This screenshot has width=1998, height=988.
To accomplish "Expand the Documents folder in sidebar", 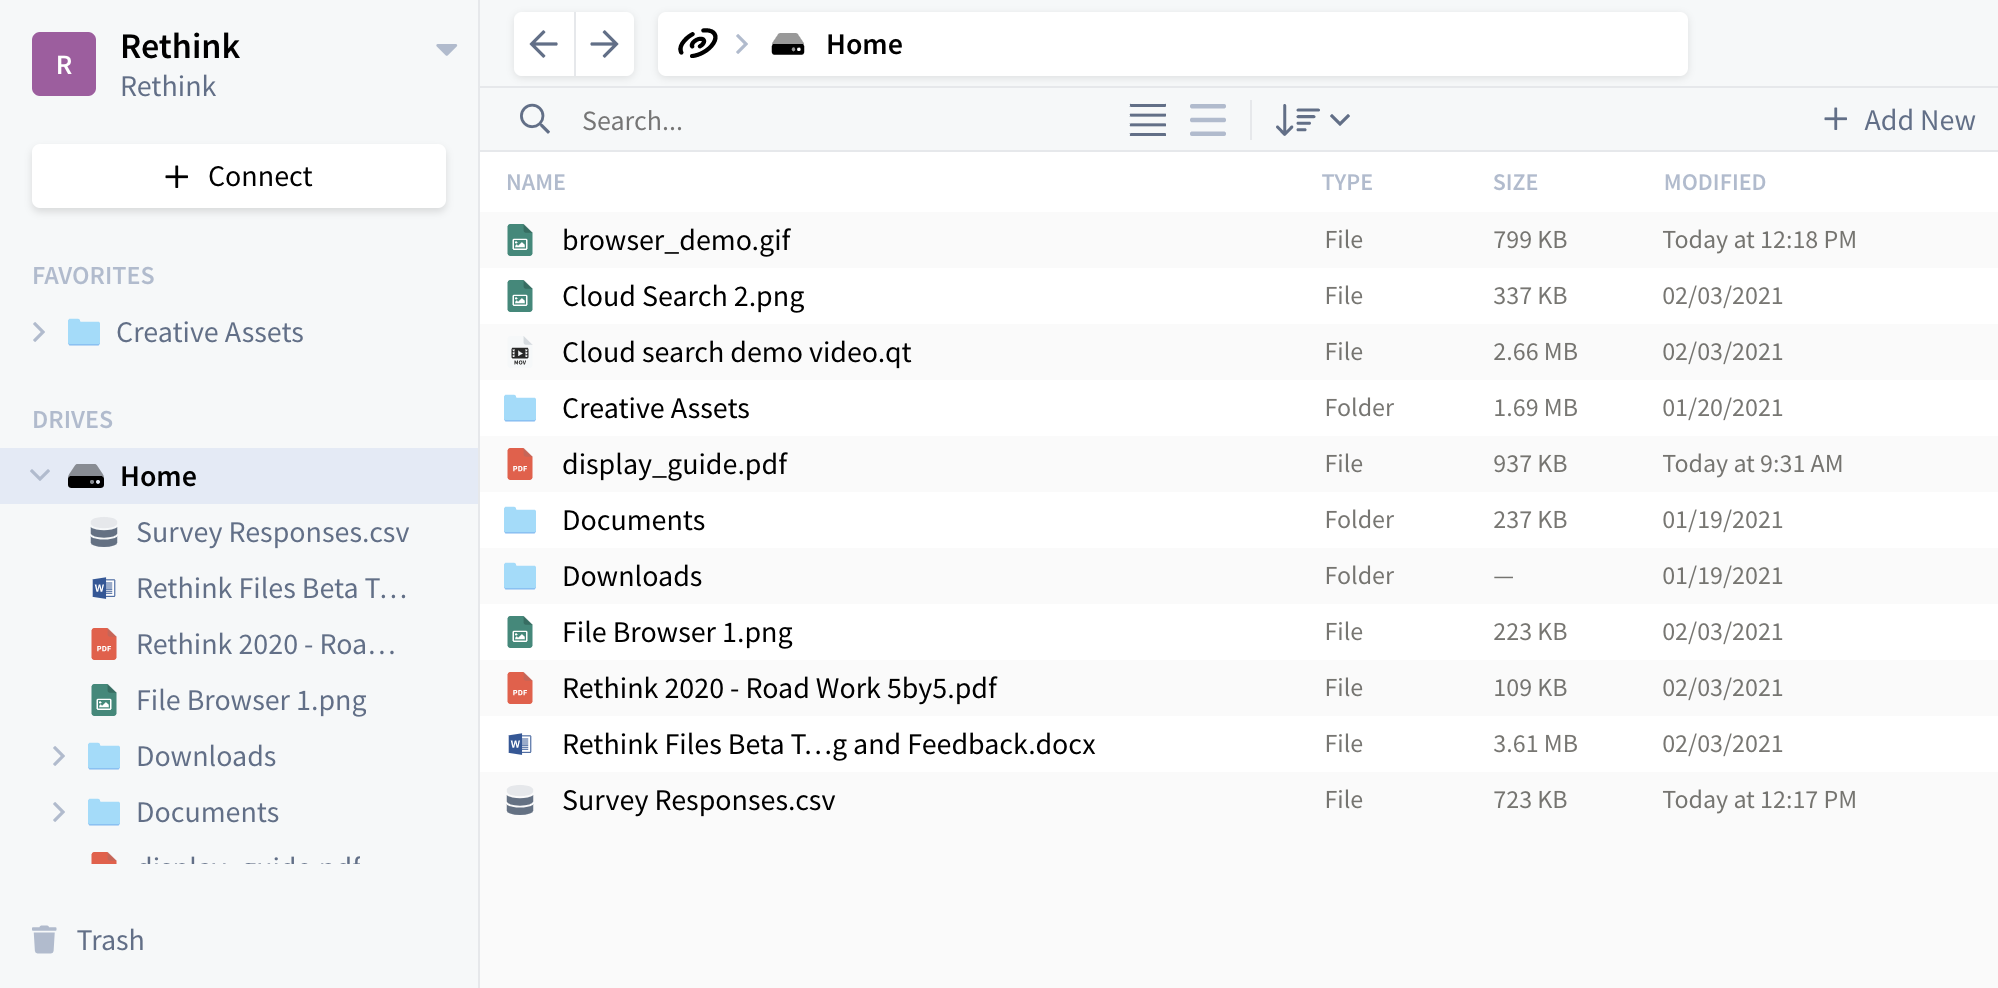I will pyautogui.click(x=59, y=812).
